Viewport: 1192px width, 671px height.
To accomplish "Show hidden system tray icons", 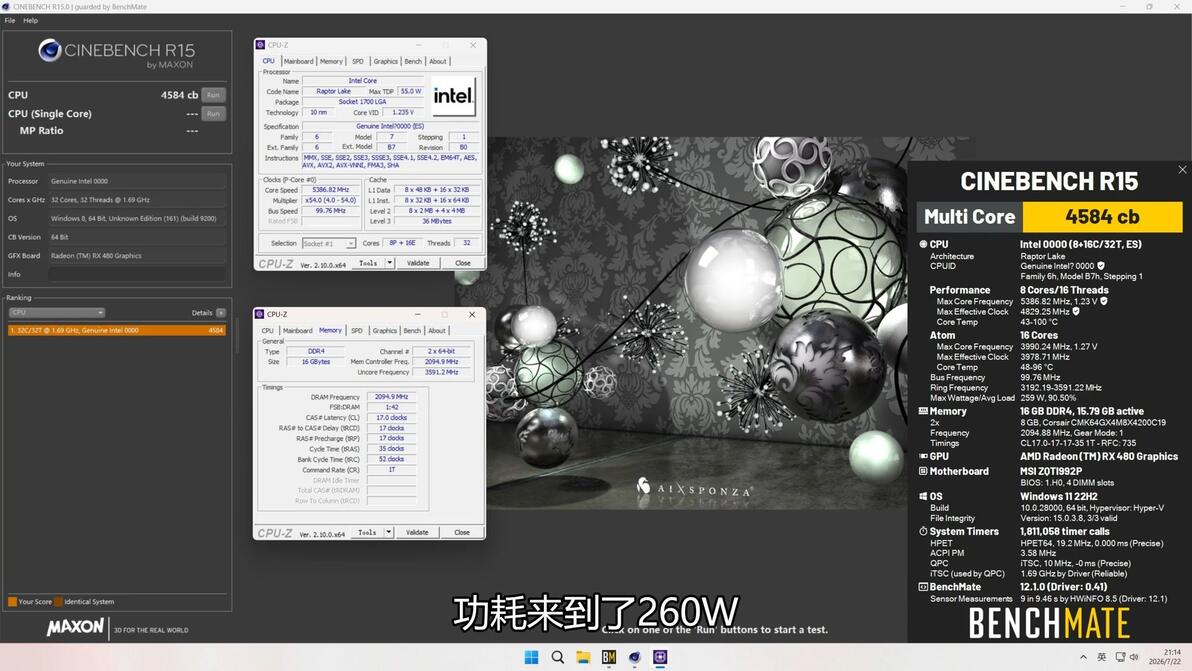I will [1083, 657].
